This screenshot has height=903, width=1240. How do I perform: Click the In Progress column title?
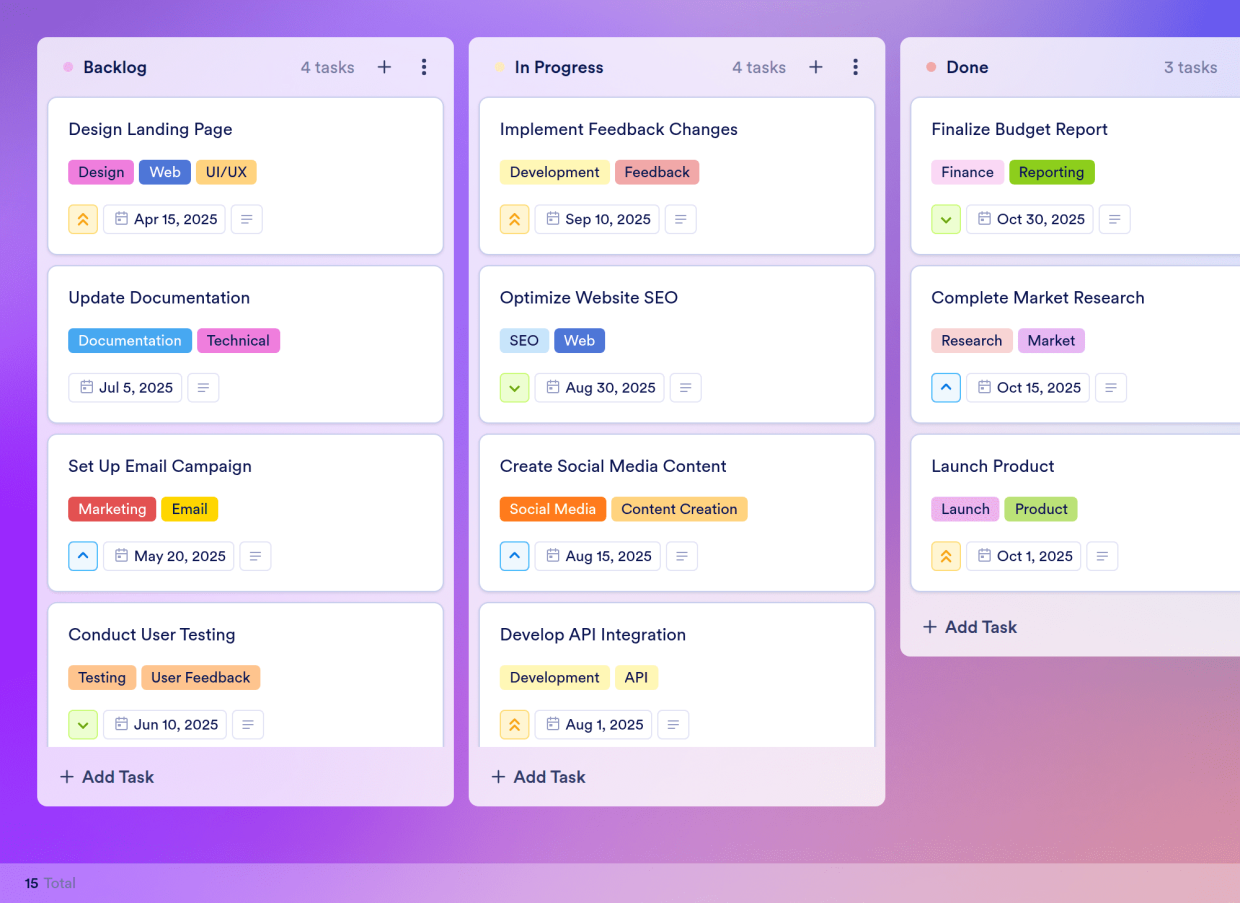pos(559,67)
